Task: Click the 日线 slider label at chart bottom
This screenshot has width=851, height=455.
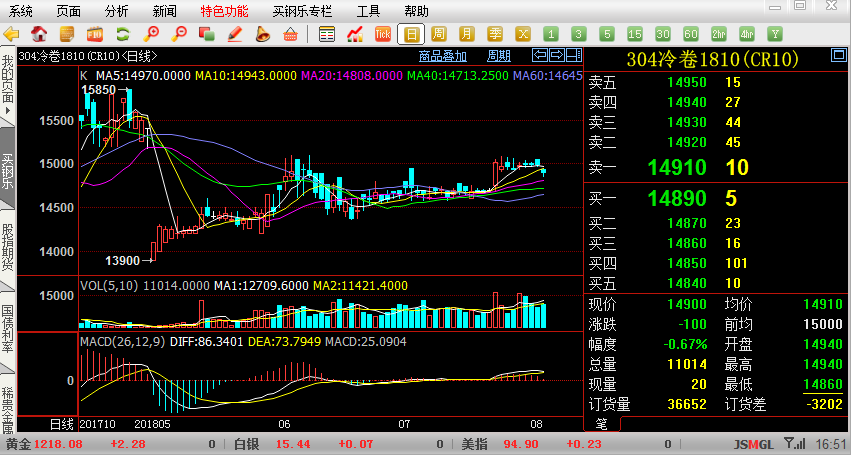Action: [x=63, y=424]
